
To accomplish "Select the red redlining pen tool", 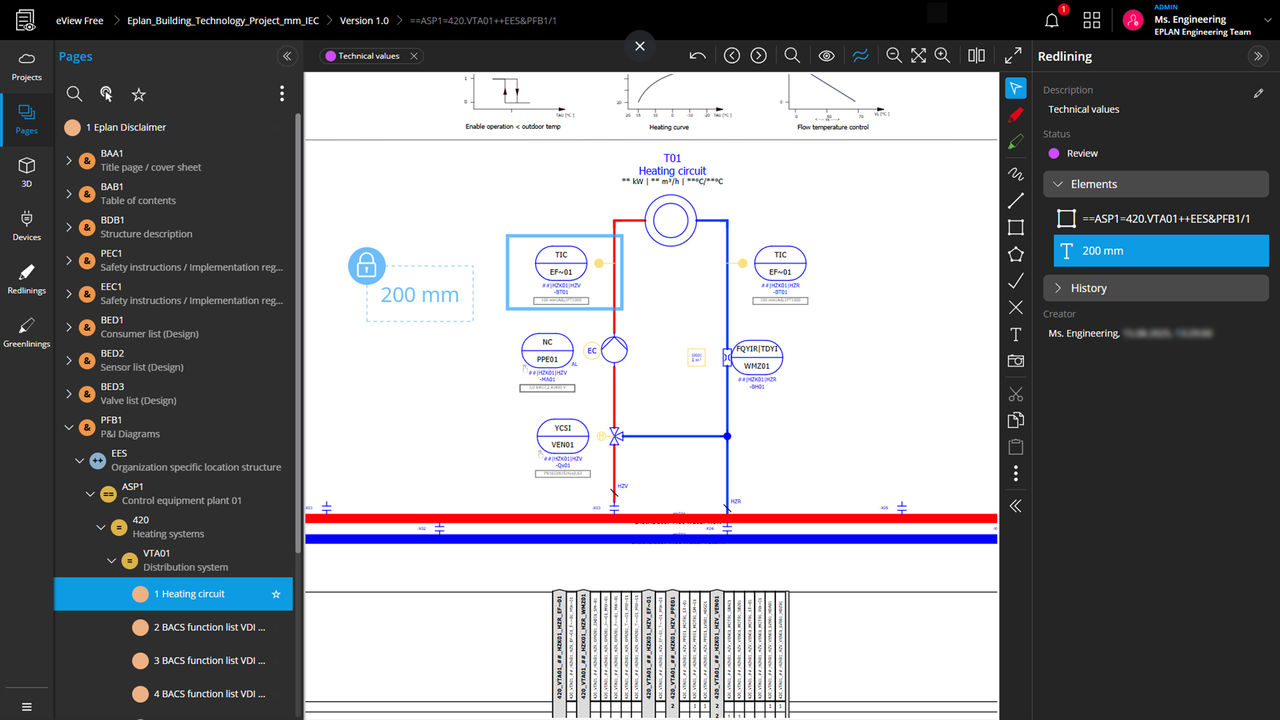I will tap(1016, 115).
